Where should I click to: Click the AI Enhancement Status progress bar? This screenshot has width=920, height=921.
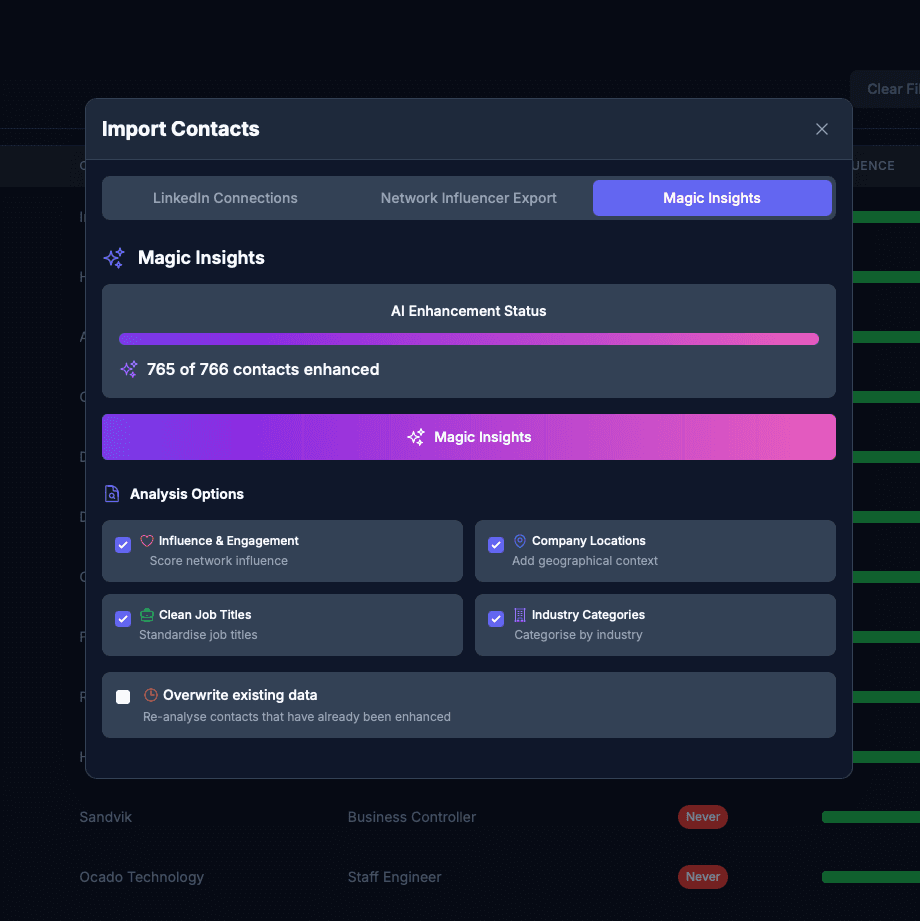coord(469,339)
